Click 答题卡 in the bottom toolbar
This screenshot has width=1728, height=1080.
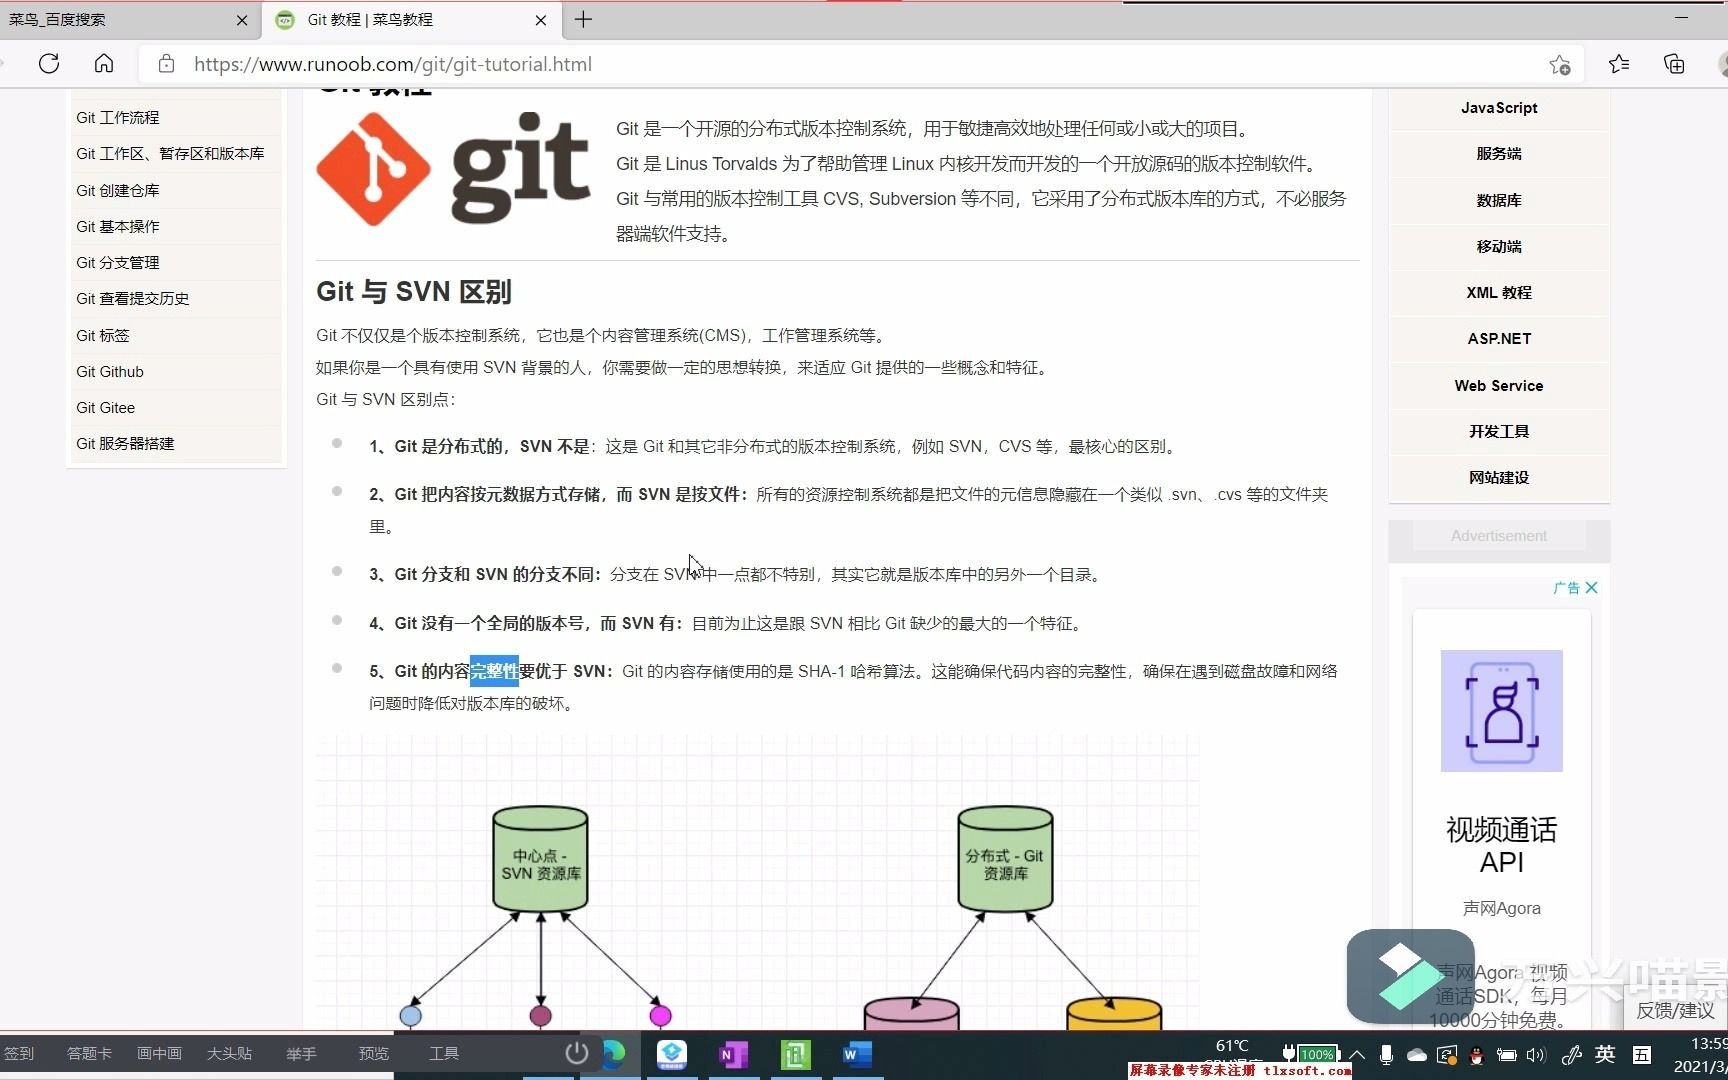click(89, 1053)
